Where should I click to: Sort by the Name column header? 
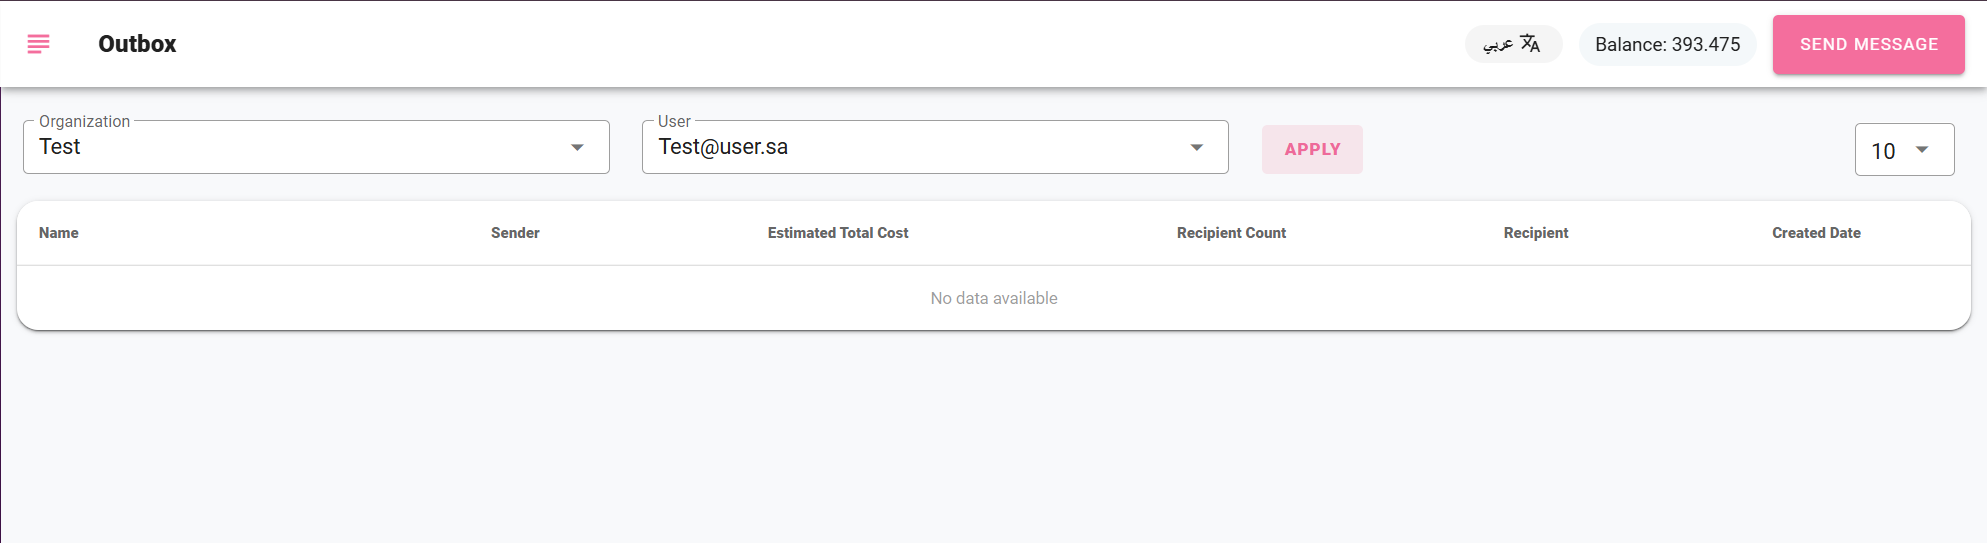(59, 233)
